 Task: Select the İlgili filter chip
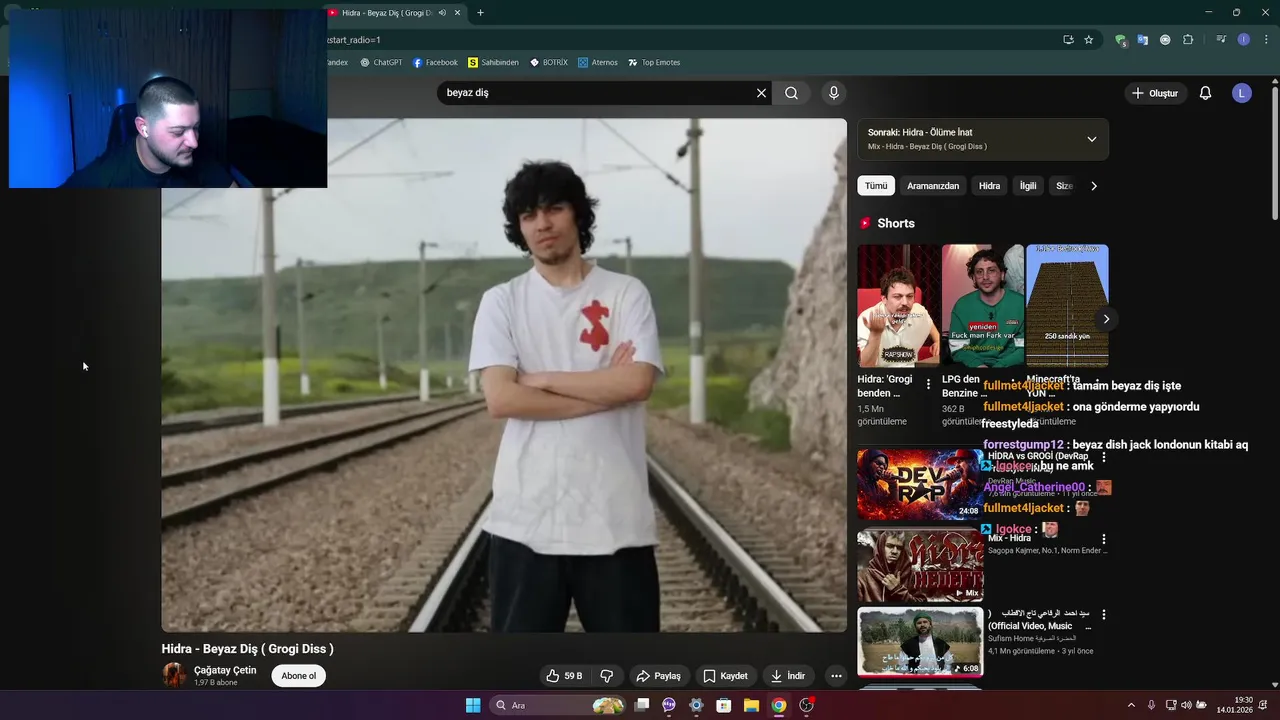pos(1028,186)
